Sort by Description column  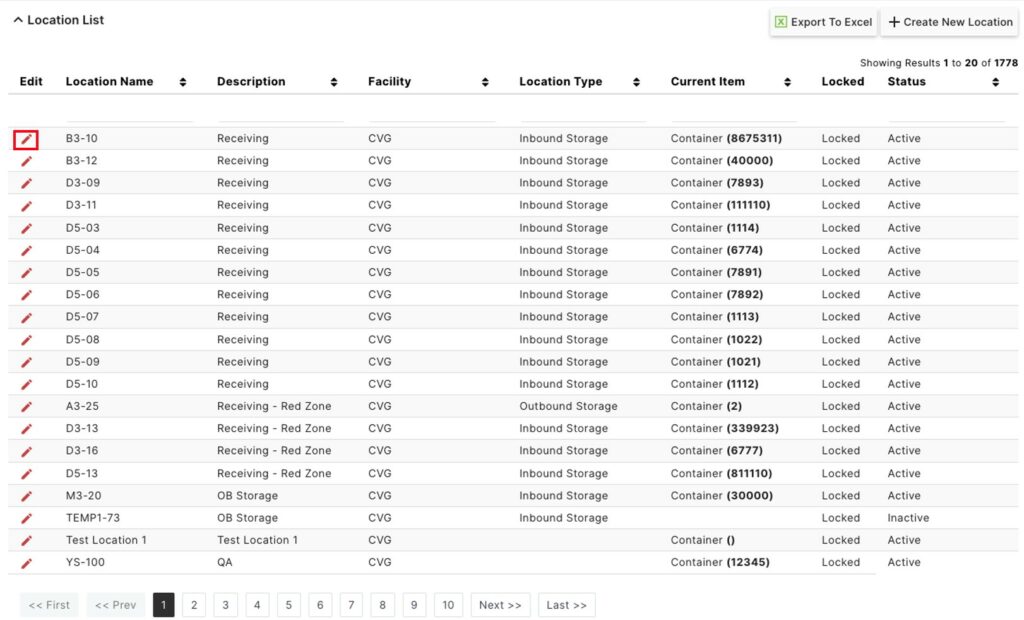tap(334, 82)
